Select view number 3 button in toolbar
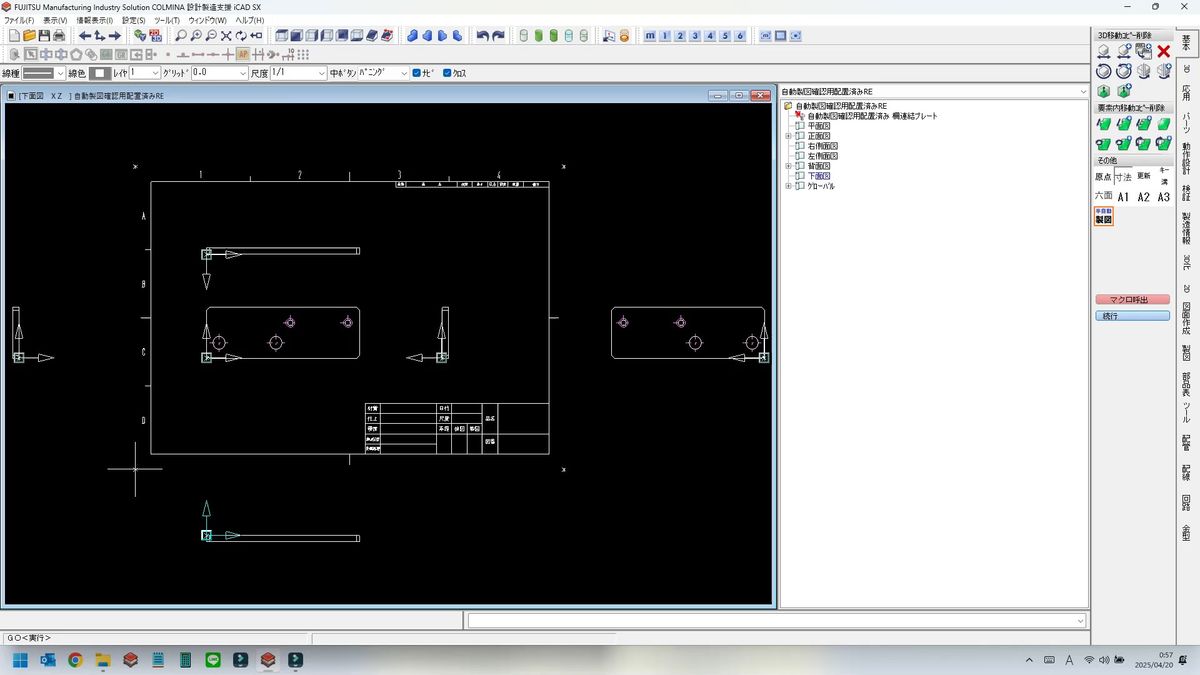Image resolution: width=1200 pixels, height=675 pixels. click(695, 36)
